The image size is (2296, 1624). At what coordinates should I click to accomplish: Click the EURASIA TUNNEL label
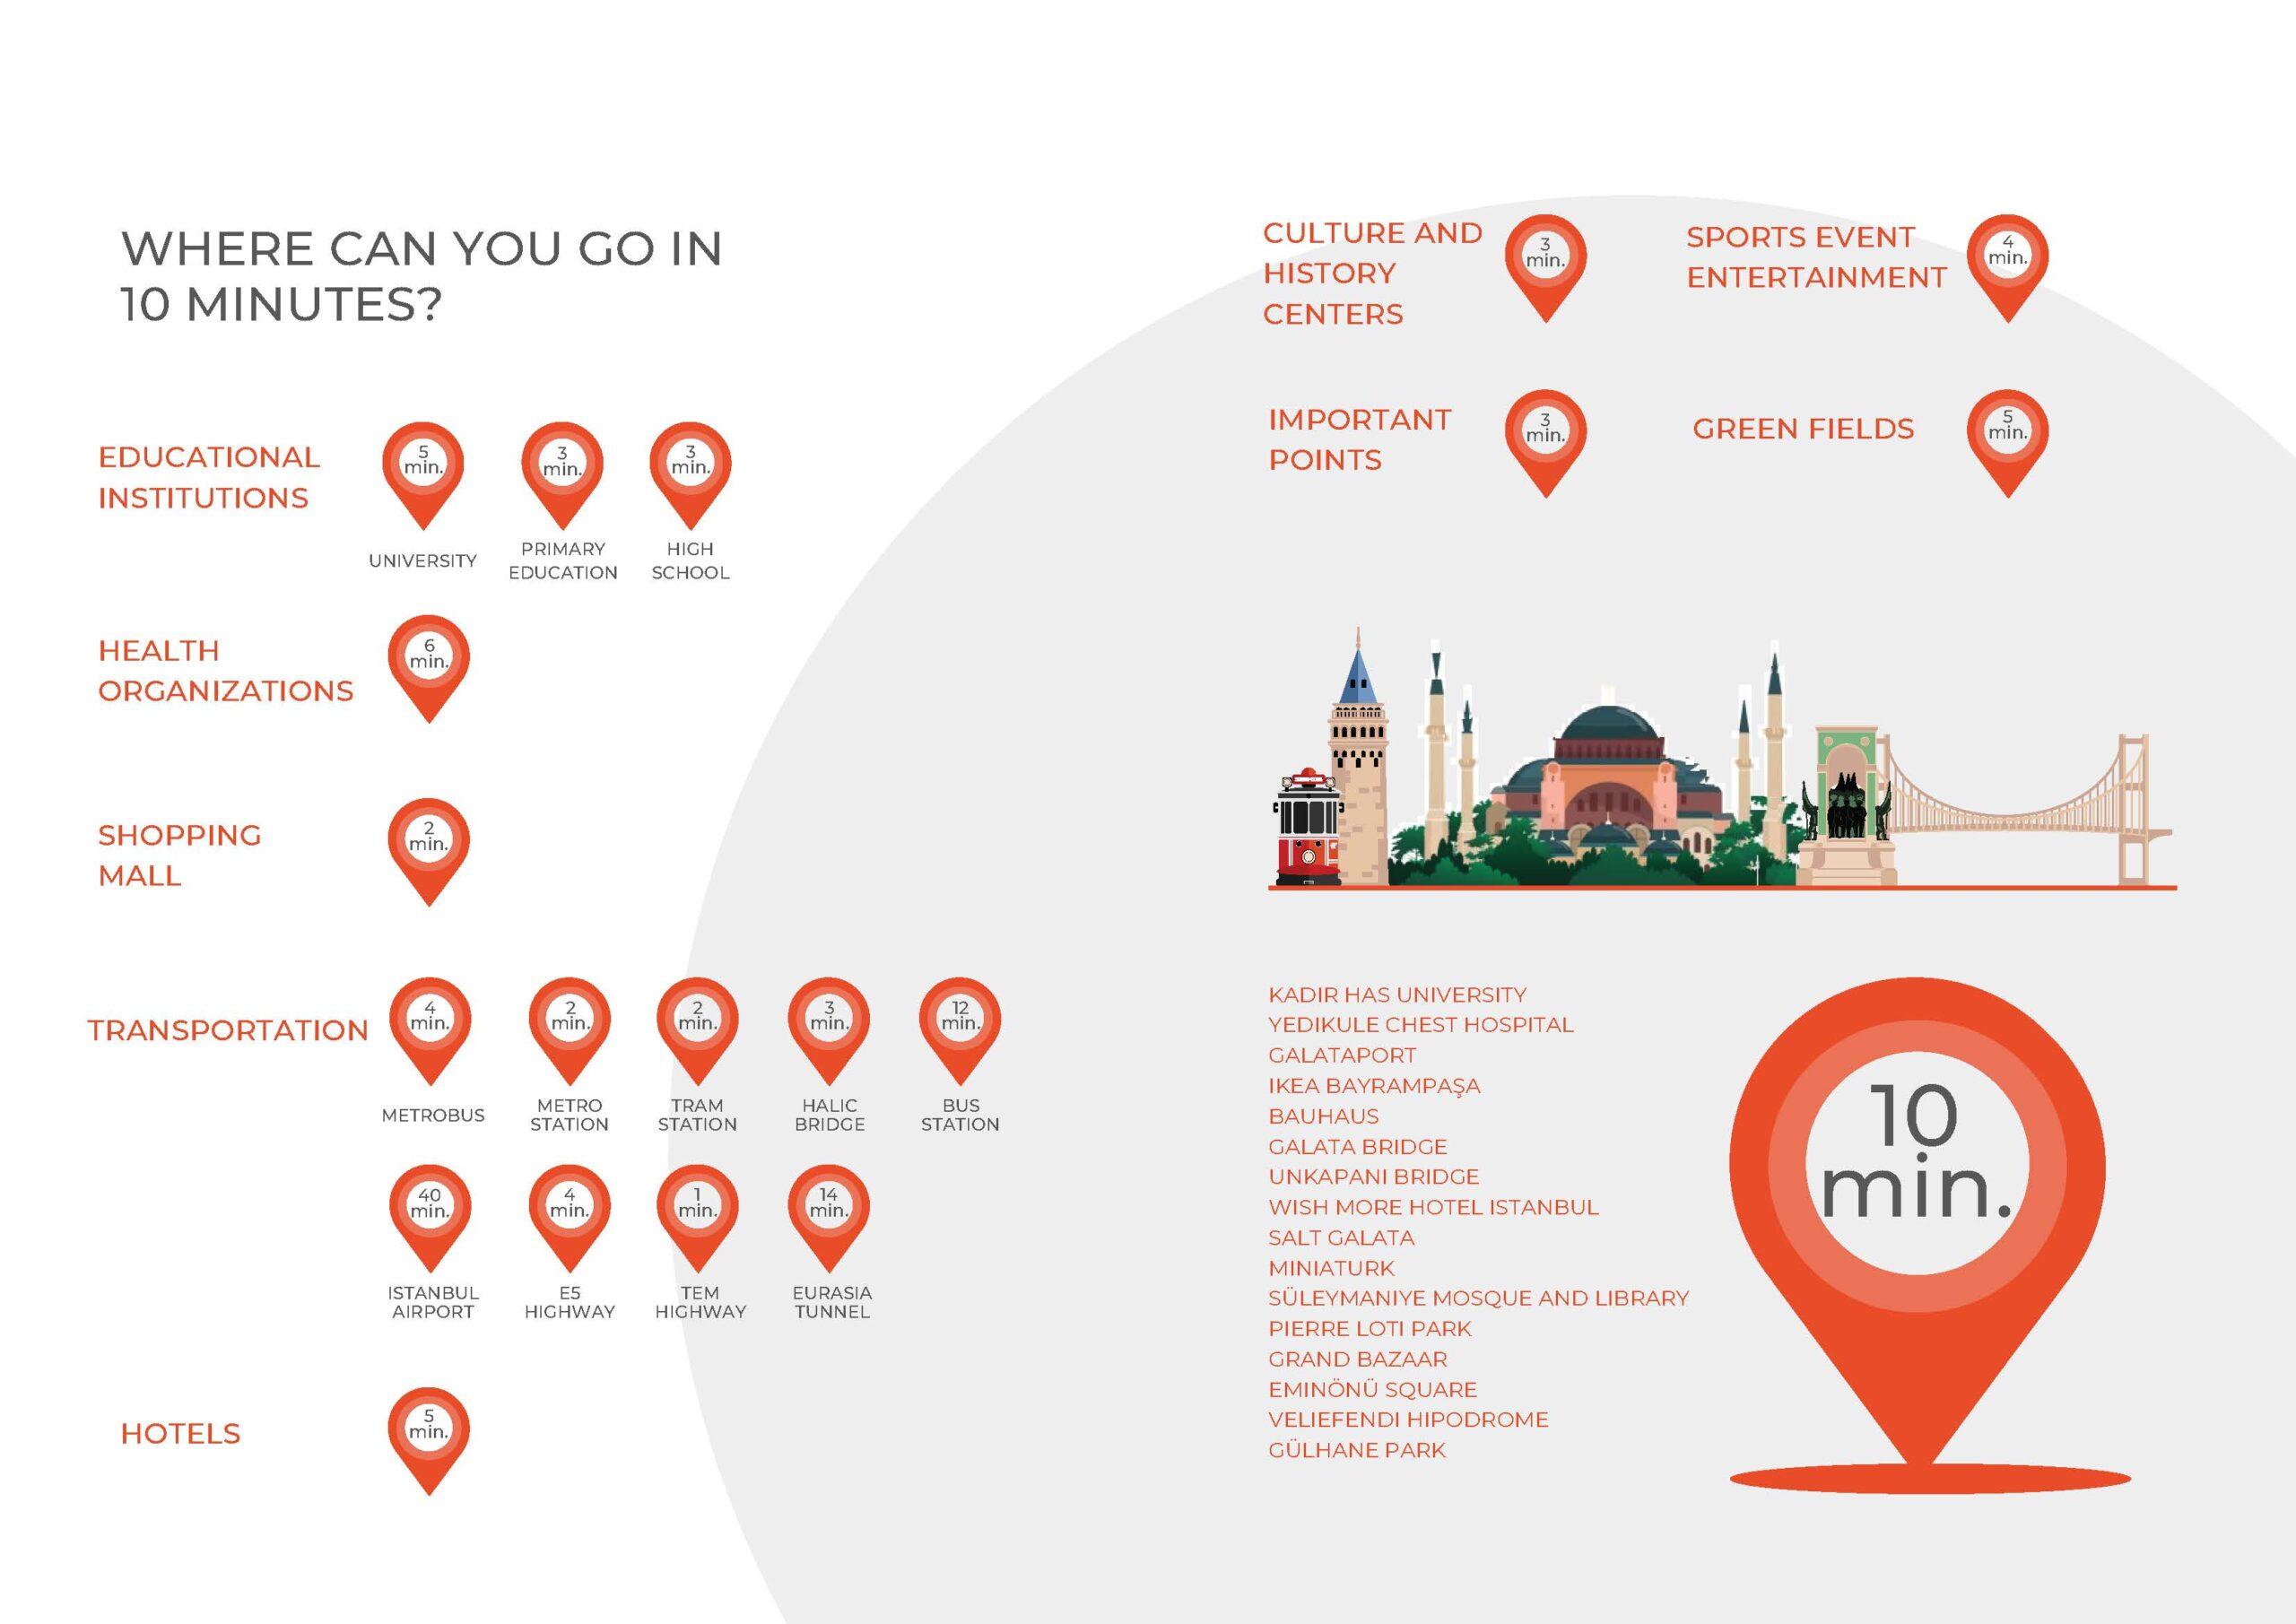832,1302
